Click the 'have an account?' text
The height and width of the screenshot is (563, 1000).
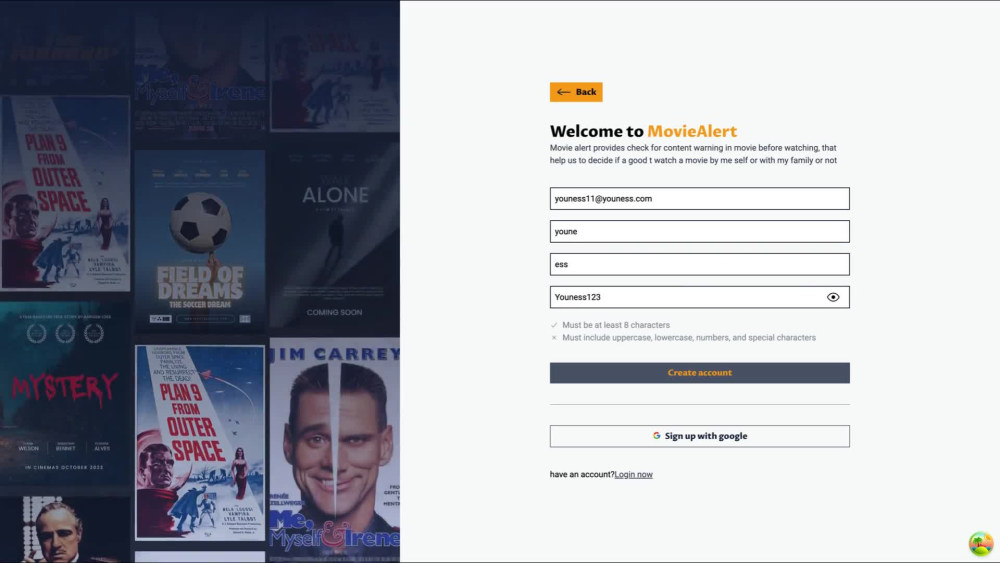point(582,474)
